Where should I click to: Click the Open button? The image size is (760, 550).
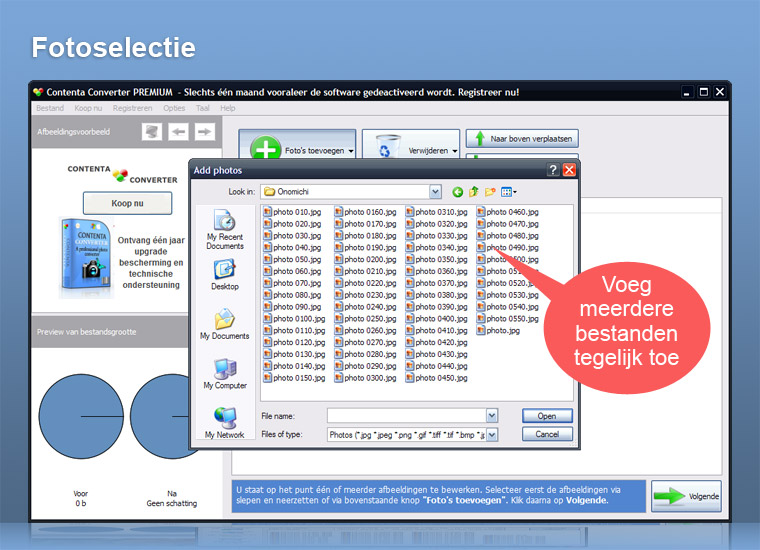tap(547, 416)
